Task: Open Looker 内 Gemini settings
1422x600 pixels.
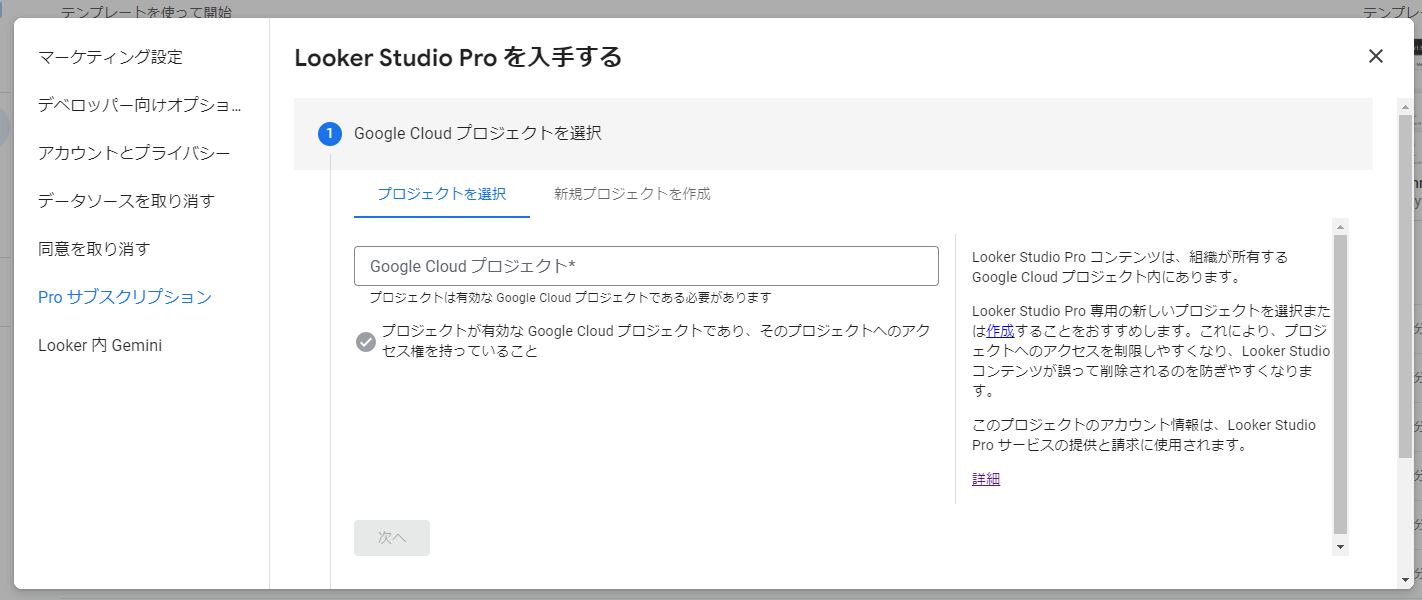Action: coord(100,345)
